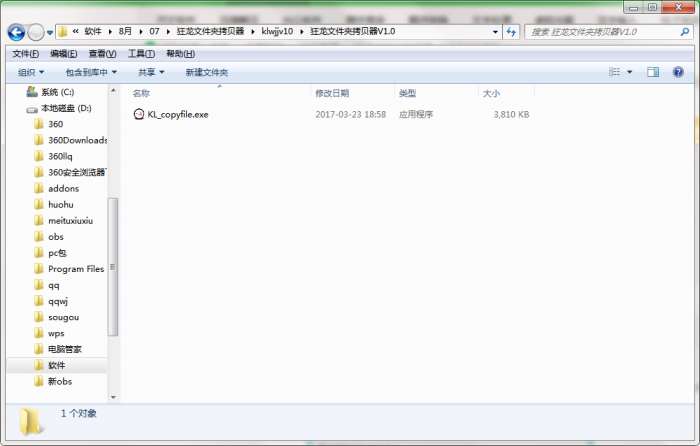The width and height of the screenshot is (700, 446).
Task: Click the sougou folder icon
Action: [39, 317]
